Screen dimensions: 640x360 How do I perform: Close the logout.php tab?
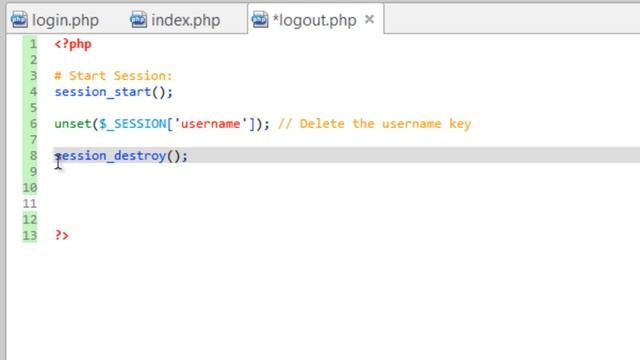pos(369,19)
